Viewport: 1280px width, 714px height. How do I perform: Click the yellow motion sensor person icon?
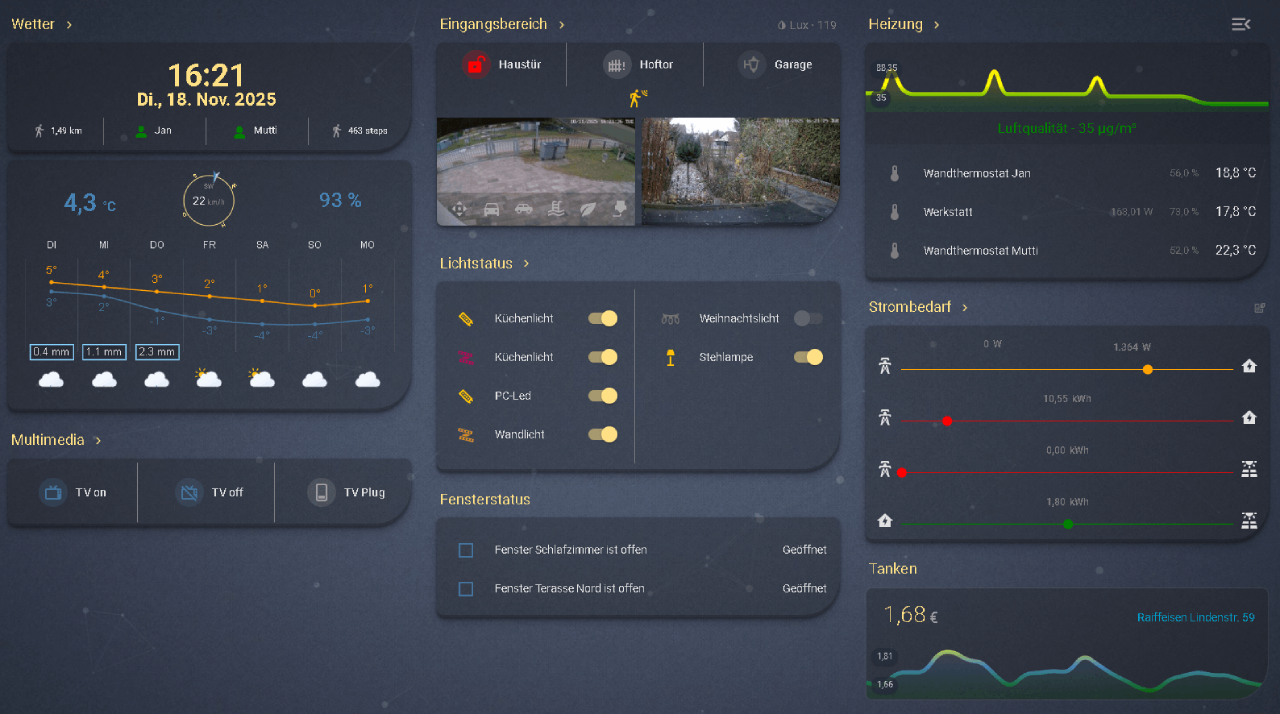(638, 98)
